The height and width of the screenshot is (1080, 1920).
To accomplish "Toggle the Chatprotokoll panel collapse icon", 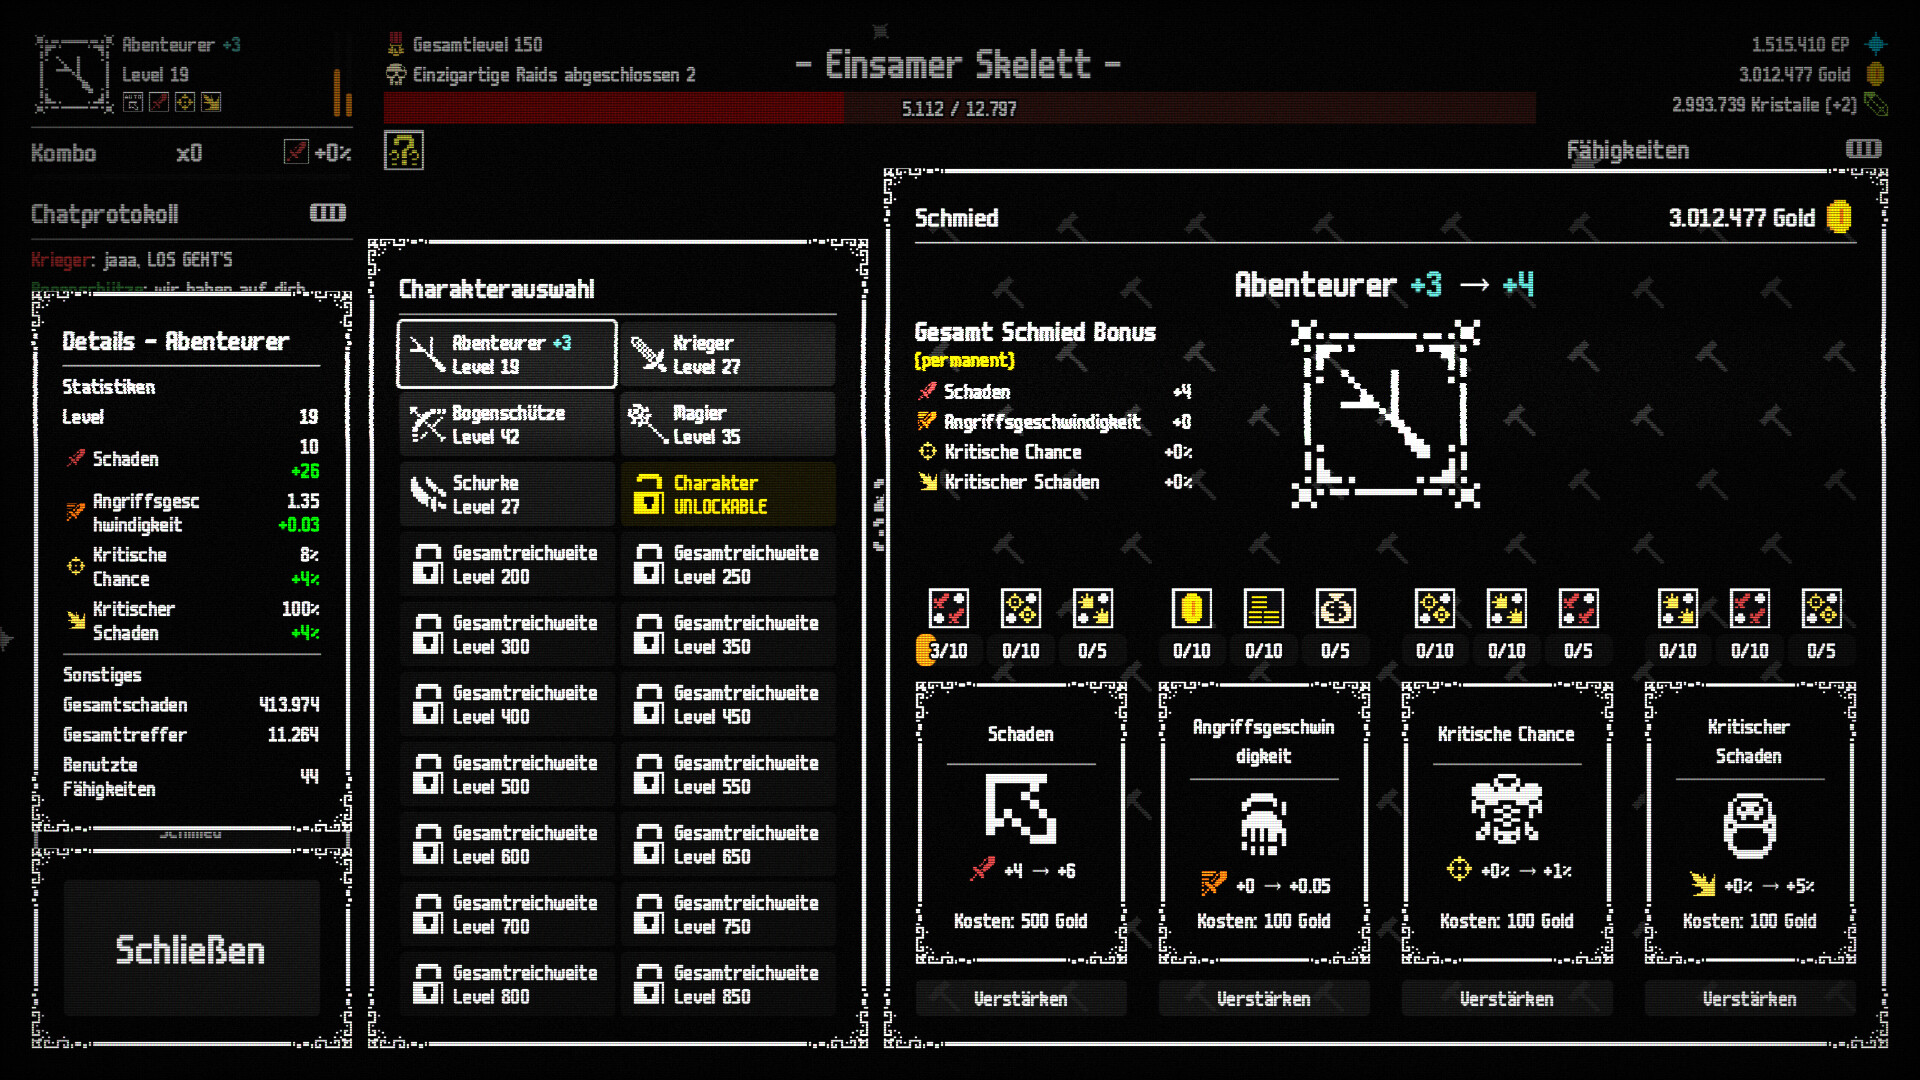I will pyautogui.click(x=328, y=213).
